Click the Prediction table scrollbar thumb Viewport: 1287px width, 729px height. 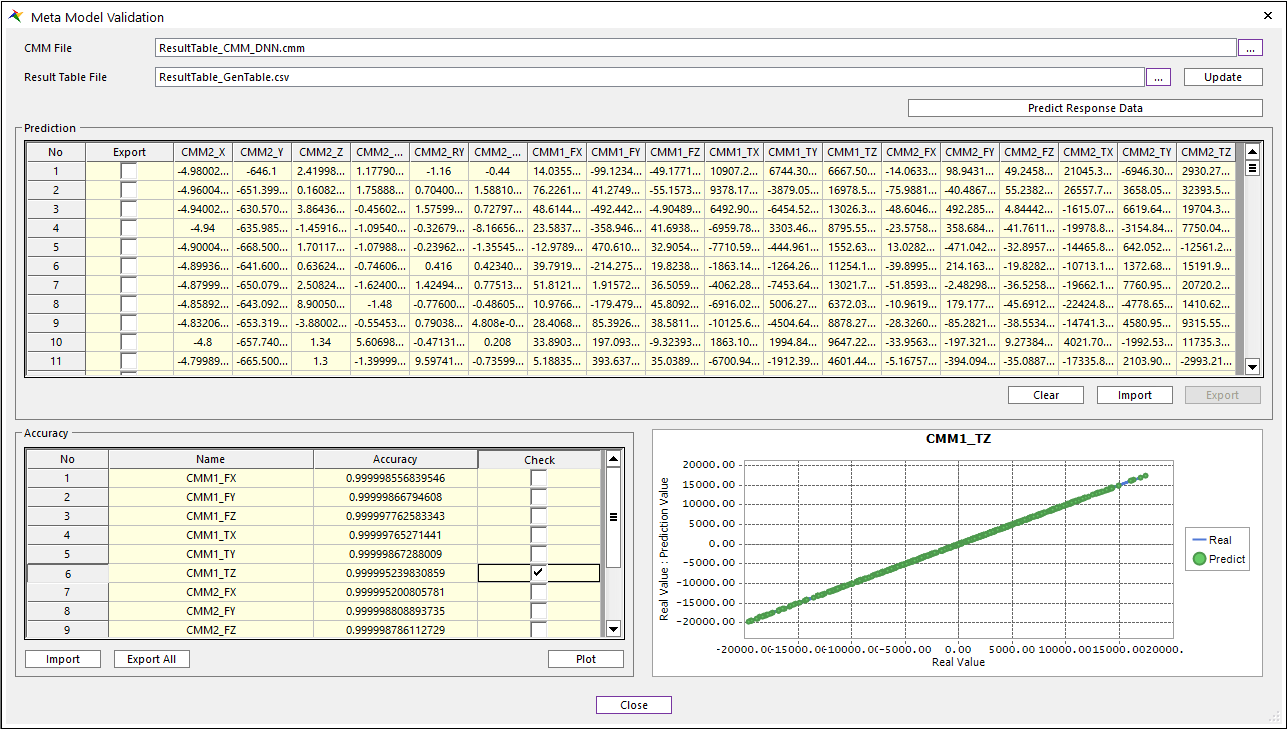click(1252, 168)
